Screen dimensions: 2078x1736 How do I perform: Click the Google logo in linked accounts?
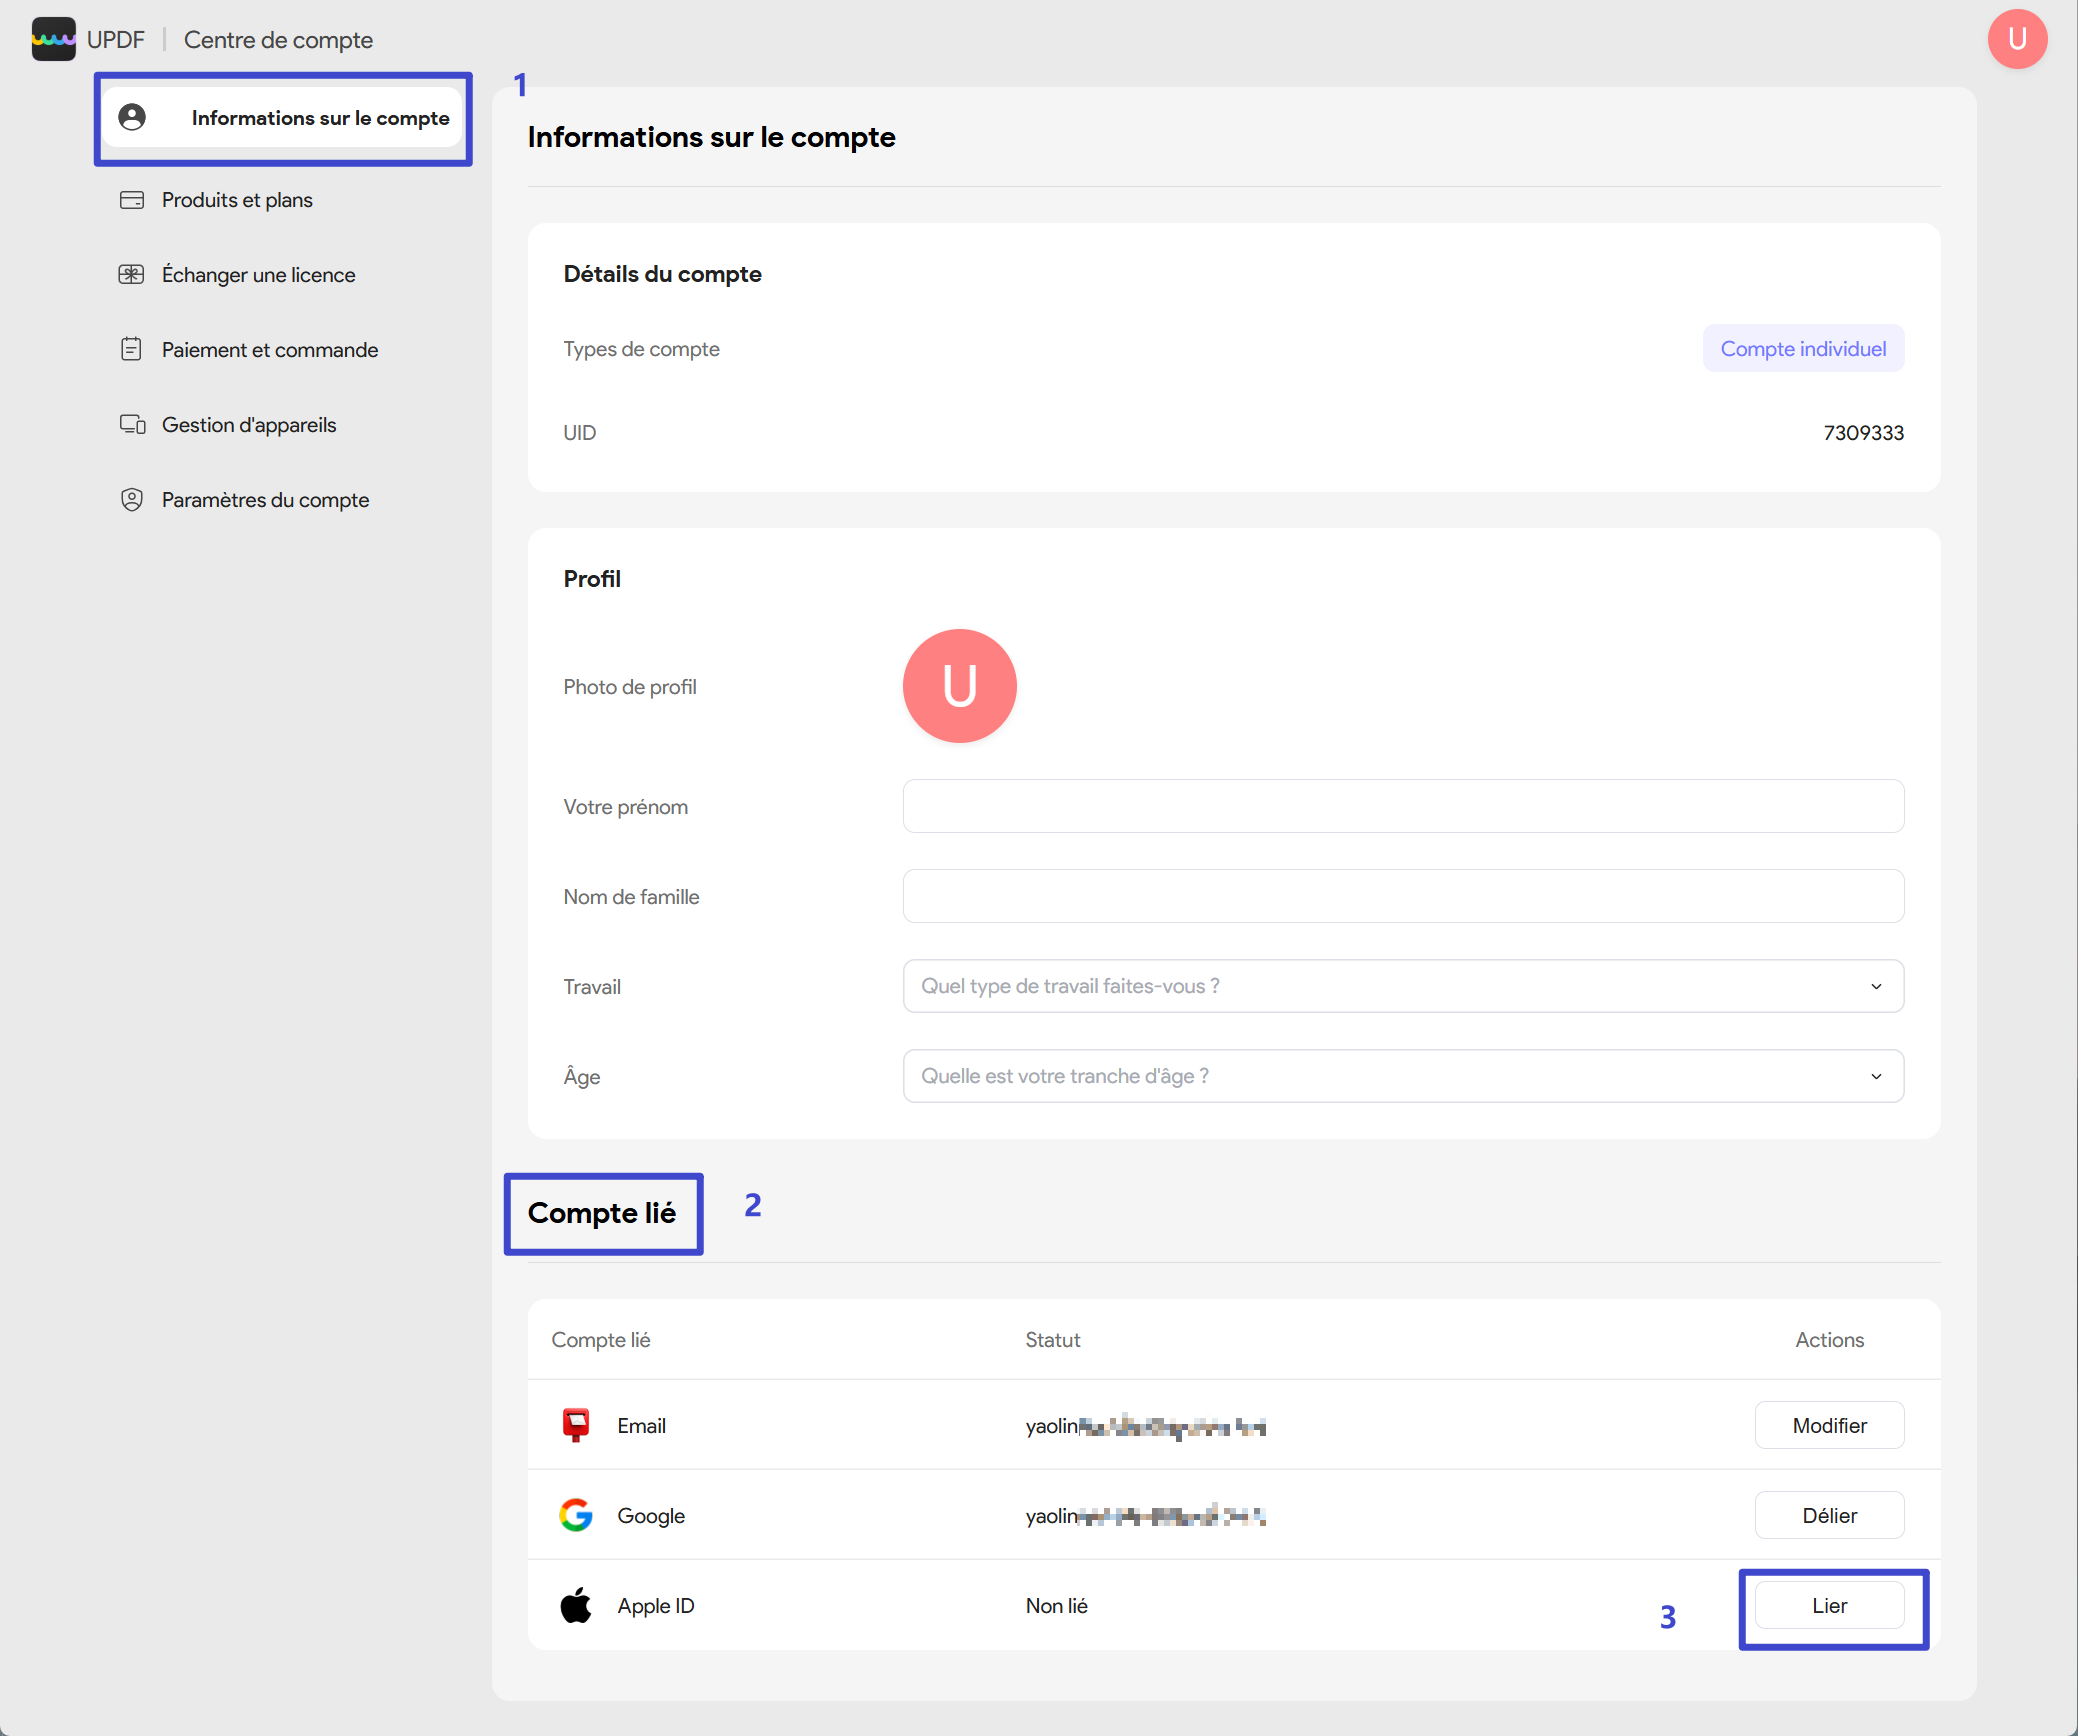pyautogui.click(x=576, y=1515)
